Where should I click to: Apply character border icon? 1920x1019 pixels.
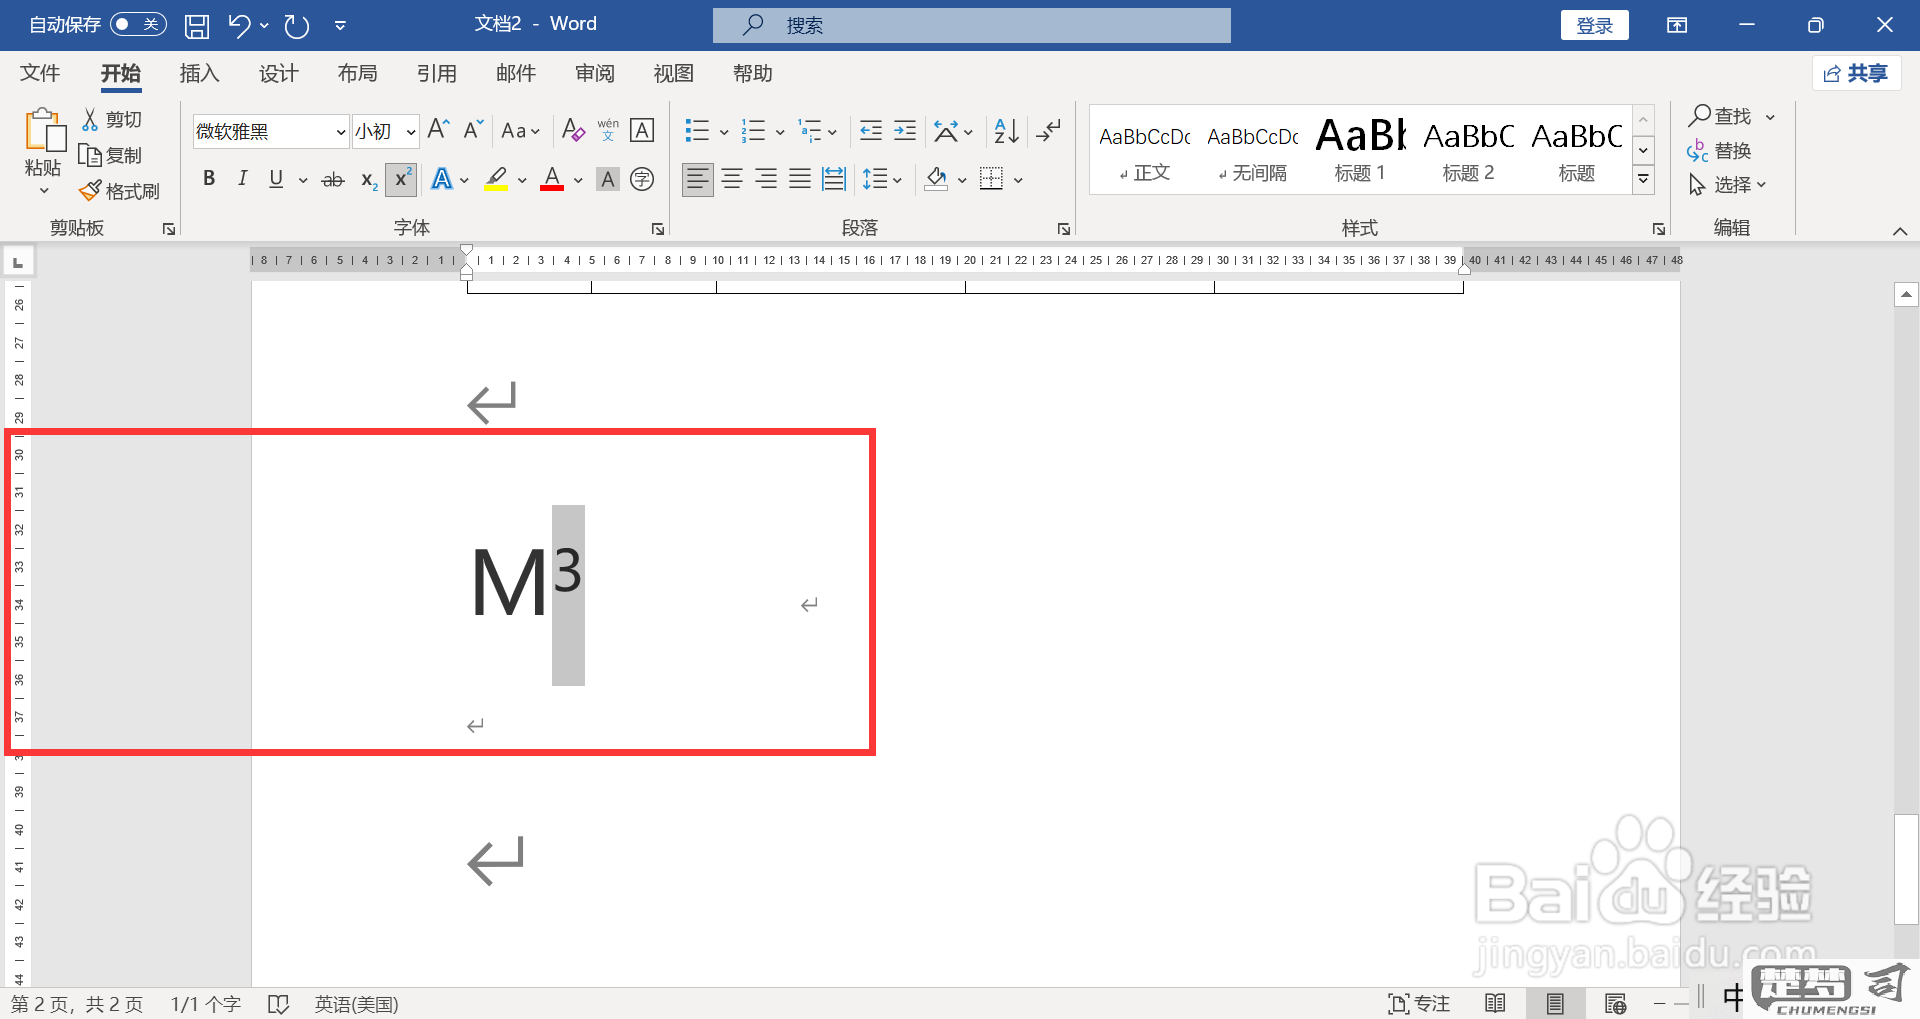(642, 130)
